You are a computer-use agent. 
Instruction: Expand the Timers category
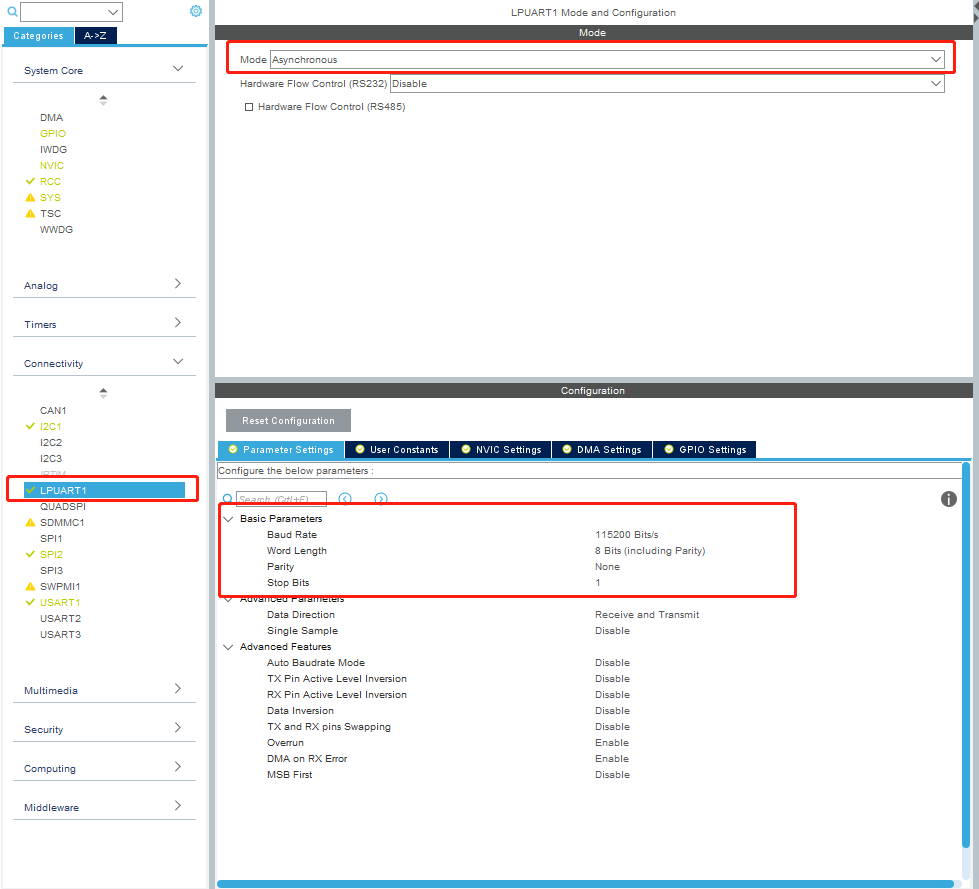coord(178,323)
